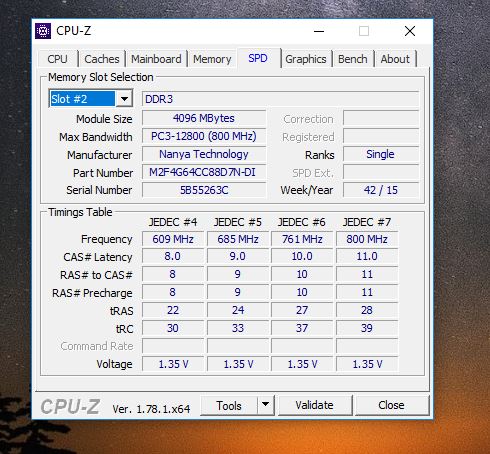Click the JEDEC #4 column header
Image resolution: width=490 pixels, height=454 pixels.
click(173, 222)
